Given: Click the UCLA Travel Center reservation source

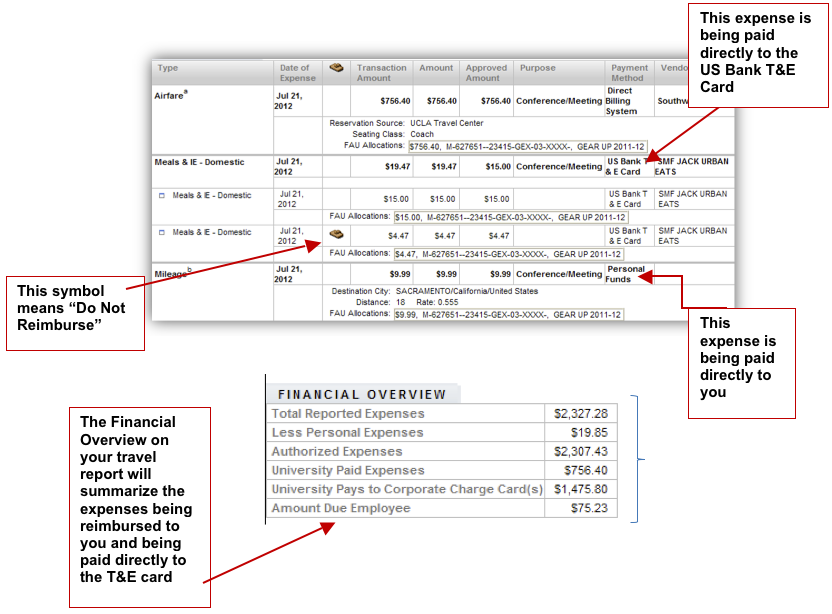Looking at the screenshot, I should [447, 123].
